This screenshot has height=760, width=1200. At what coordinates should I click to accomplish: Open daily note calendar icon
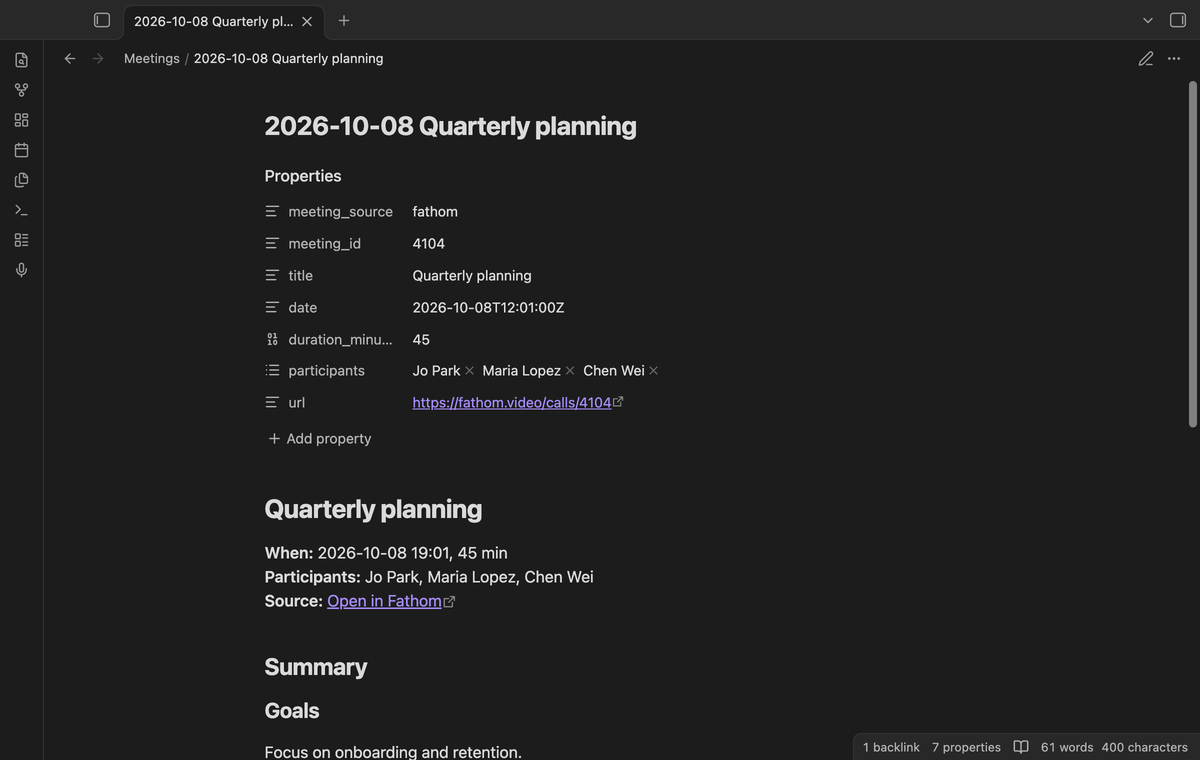pyautogui.click(x=21, y=150)
